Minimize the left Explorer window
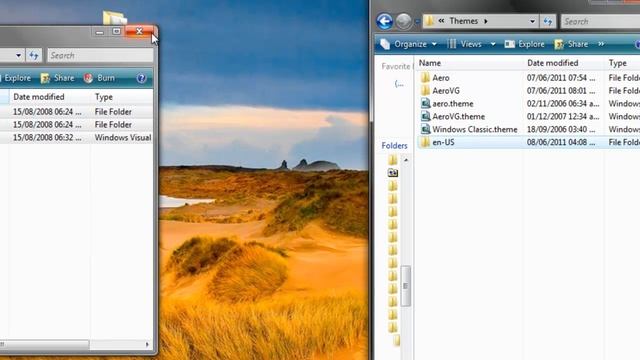This screenshot has height=360, width=640. 100,31
